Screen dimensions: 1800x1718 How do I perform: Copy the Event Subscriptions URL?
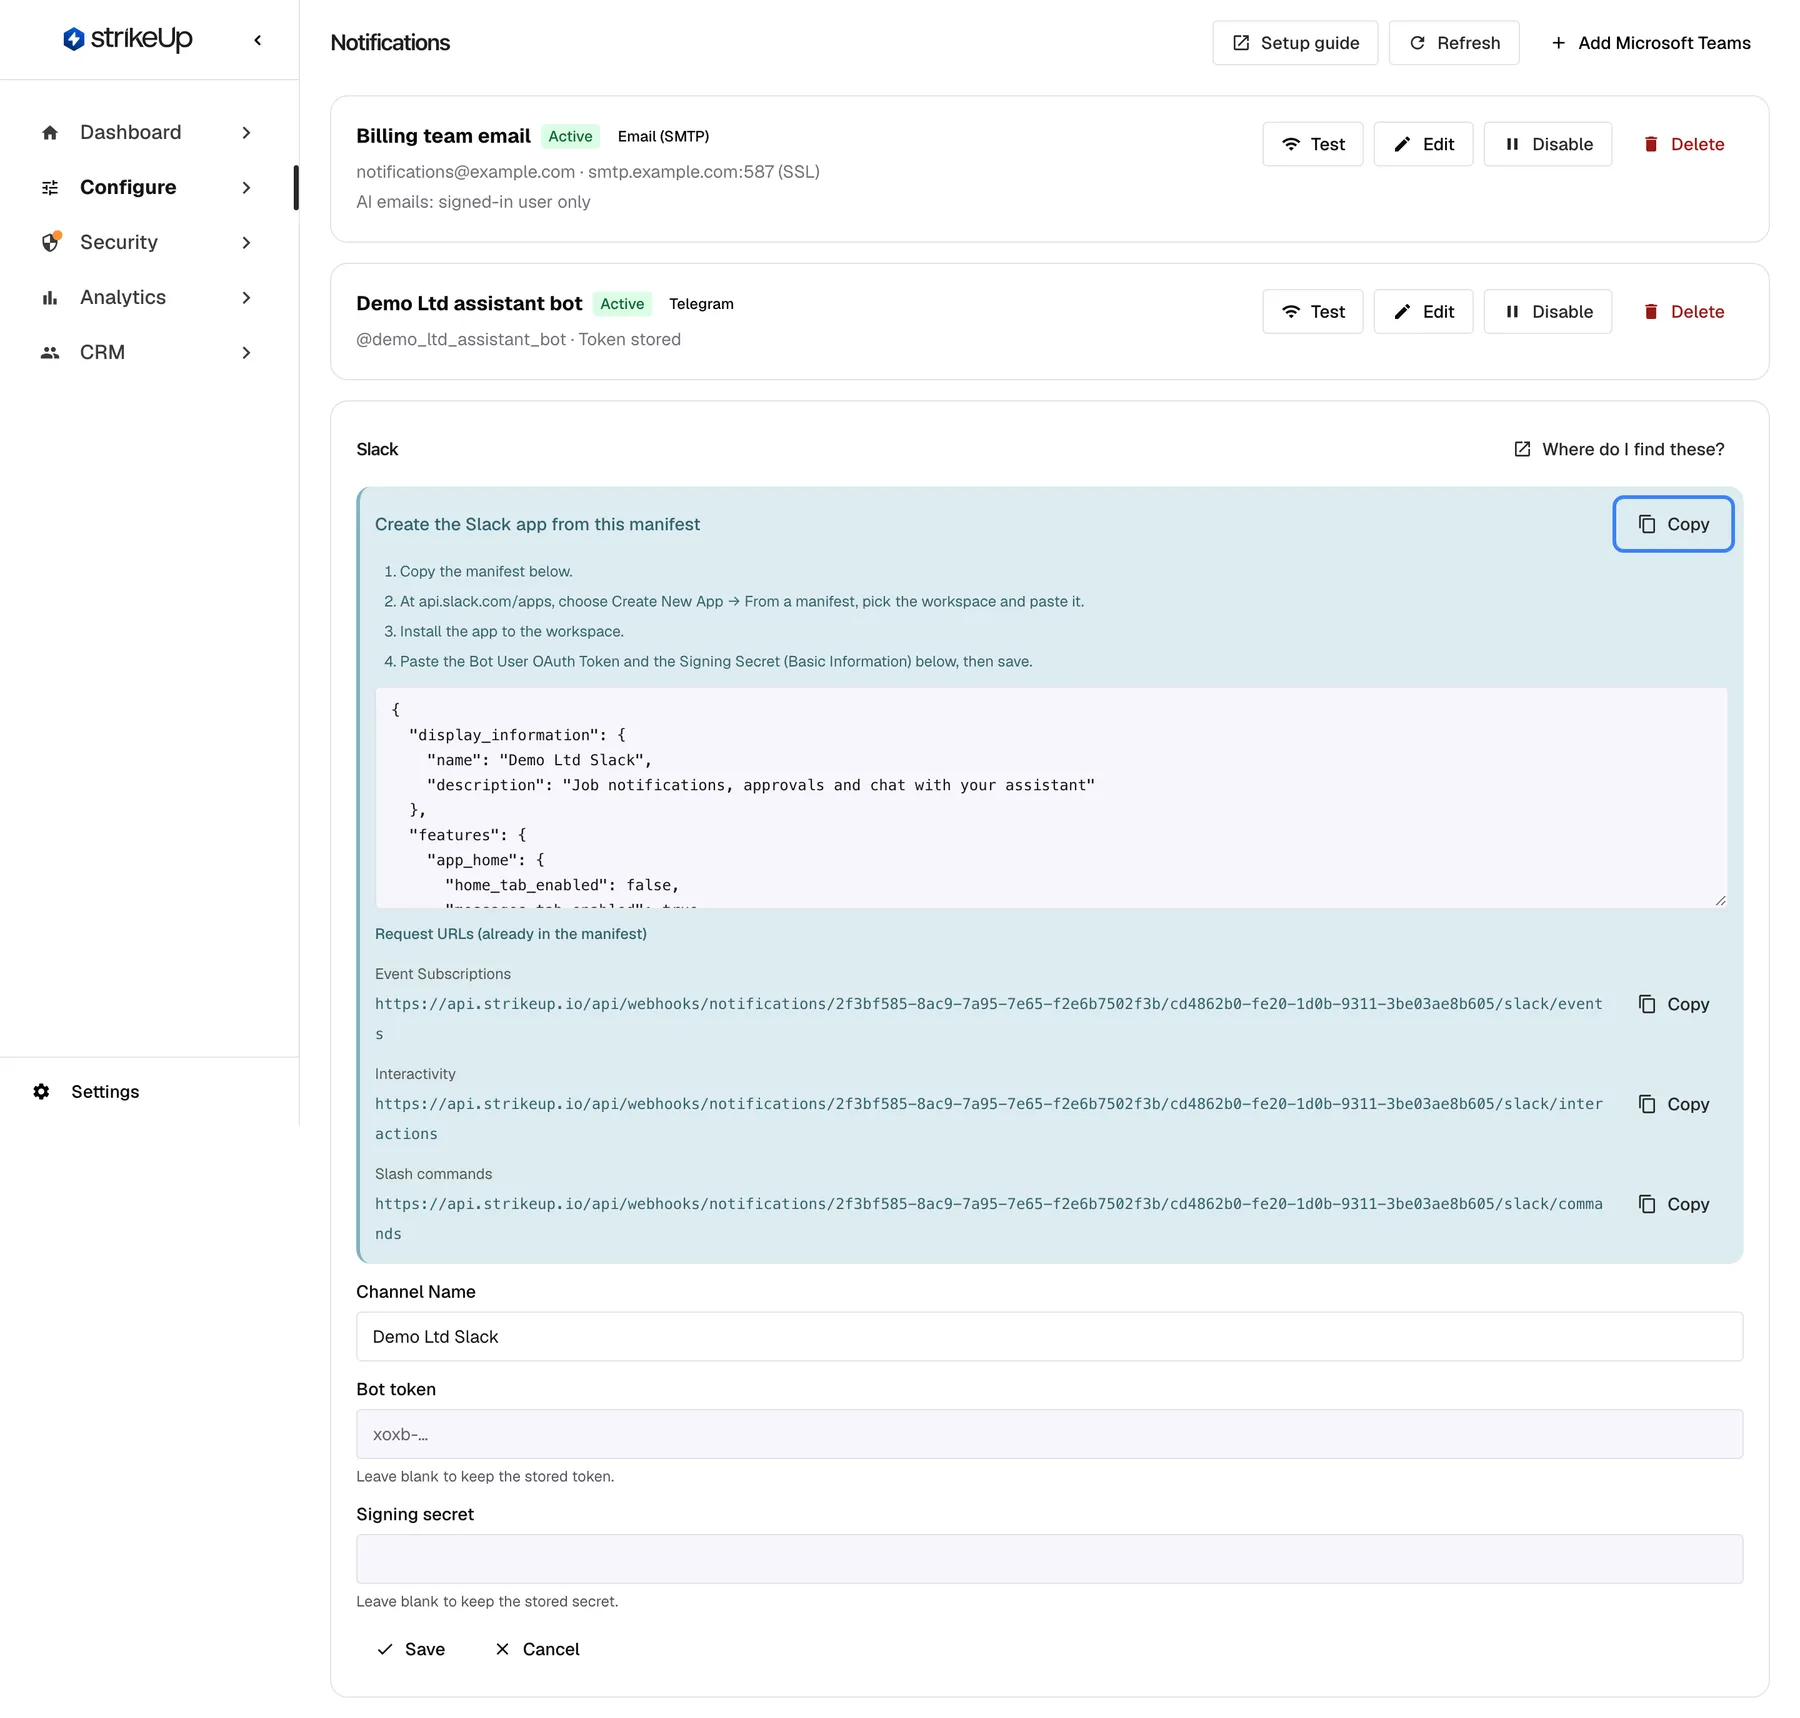1674,1004
